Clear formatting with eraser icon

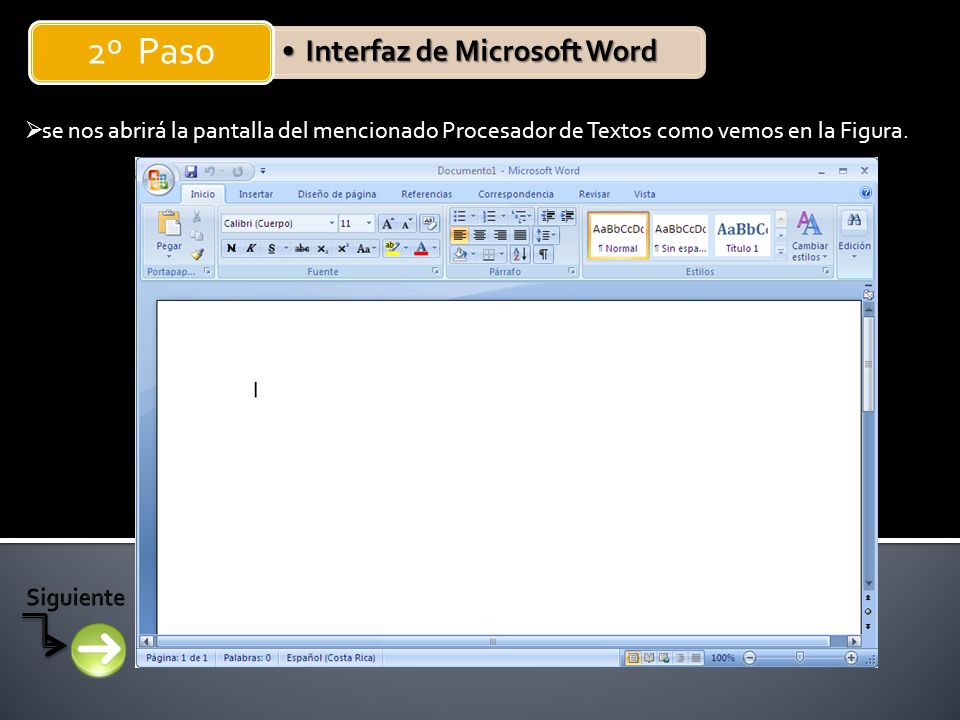pos(430,223)
